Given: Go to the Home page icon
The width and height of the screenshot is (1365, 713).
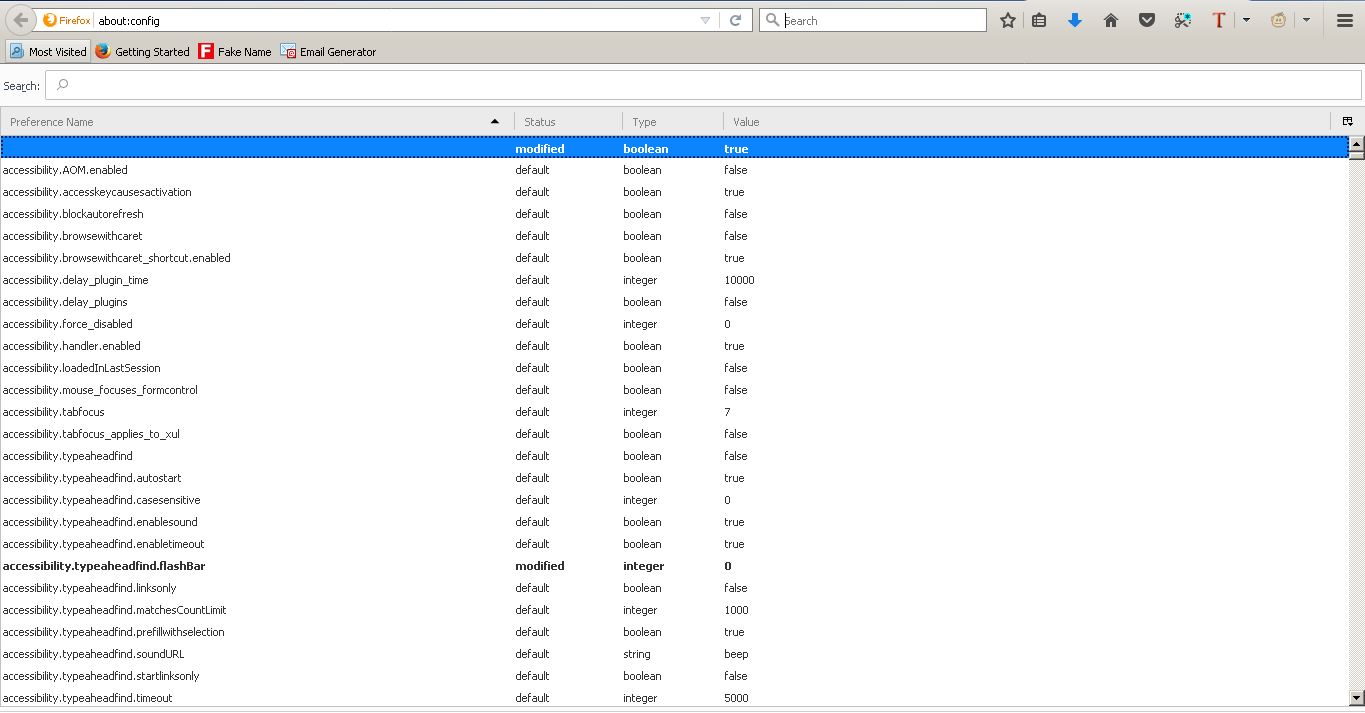Looking at the screenshot, I should click(1110, 19).
